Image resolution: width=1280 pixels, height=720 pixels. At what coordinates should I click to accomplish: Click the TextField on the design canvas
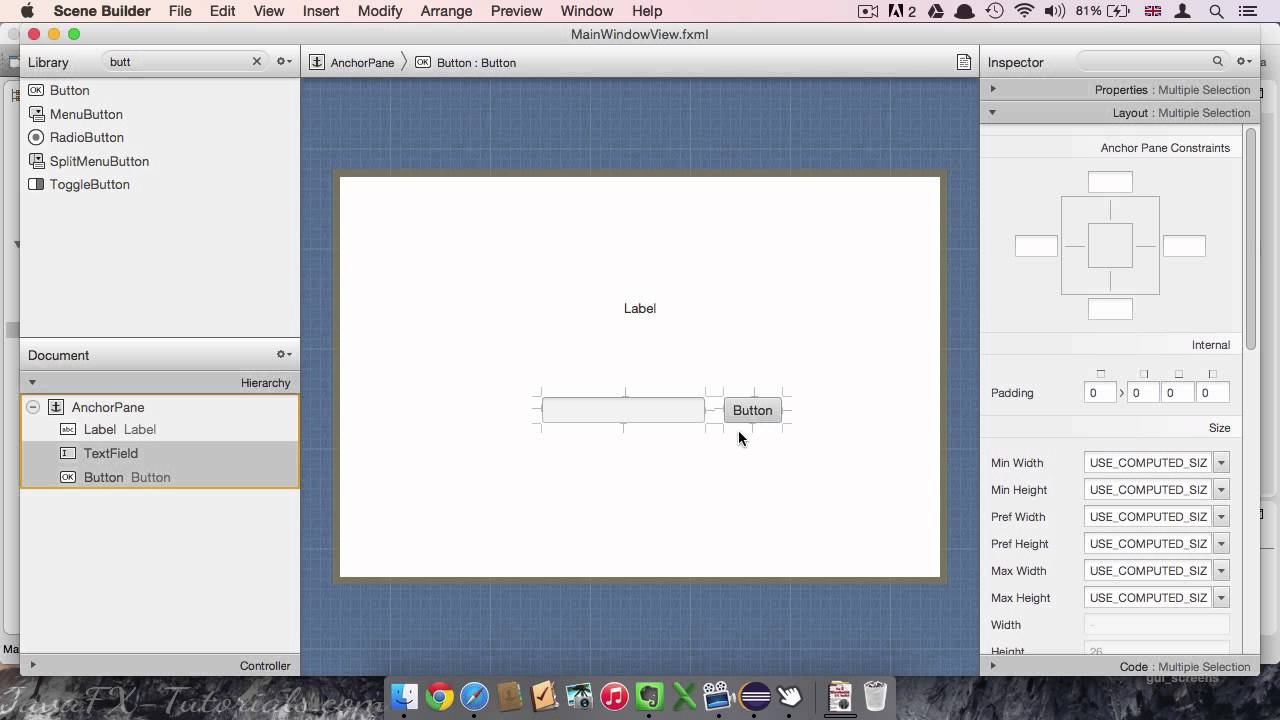click(x=623, y=410)
